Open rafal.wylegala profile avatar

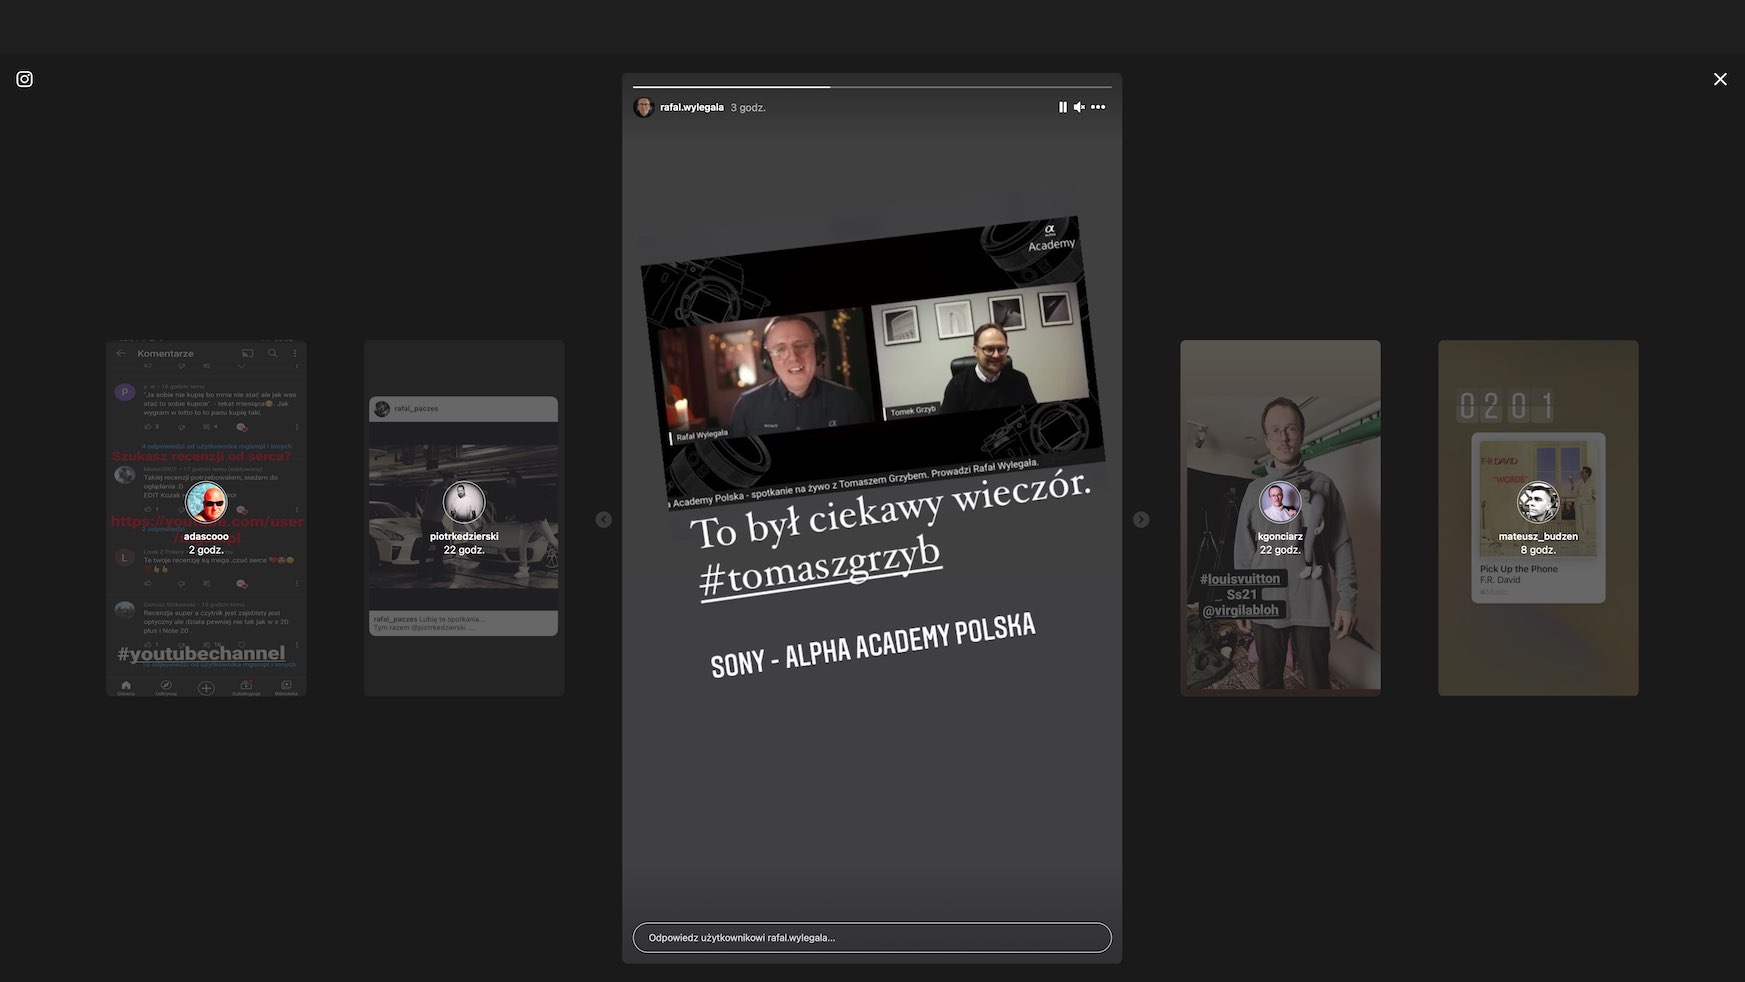click(644, 107)
